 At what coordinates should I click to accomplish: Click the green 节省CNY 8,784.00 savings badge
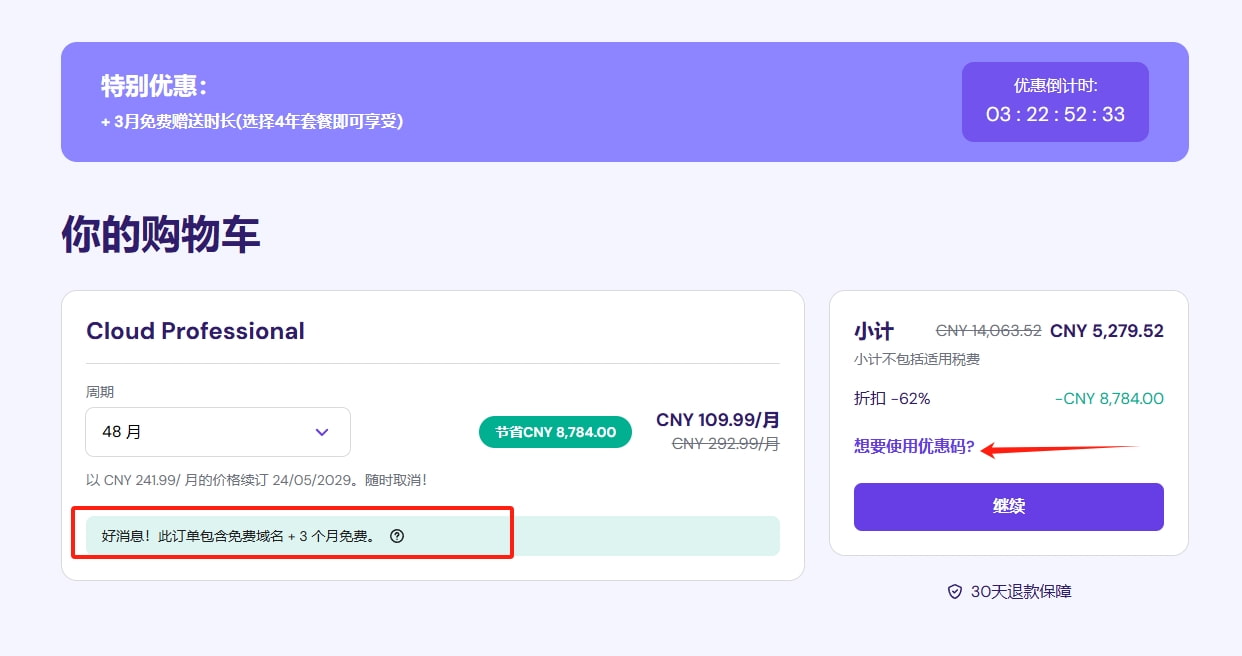[x=555, y=431]
